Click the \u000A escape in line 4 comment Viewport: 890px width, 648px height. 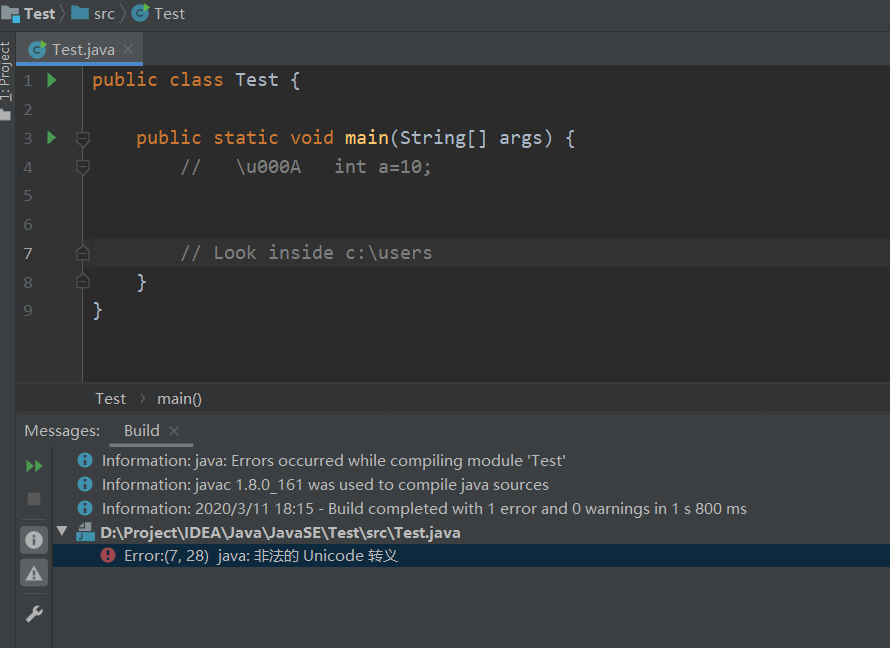coord(268,167)
